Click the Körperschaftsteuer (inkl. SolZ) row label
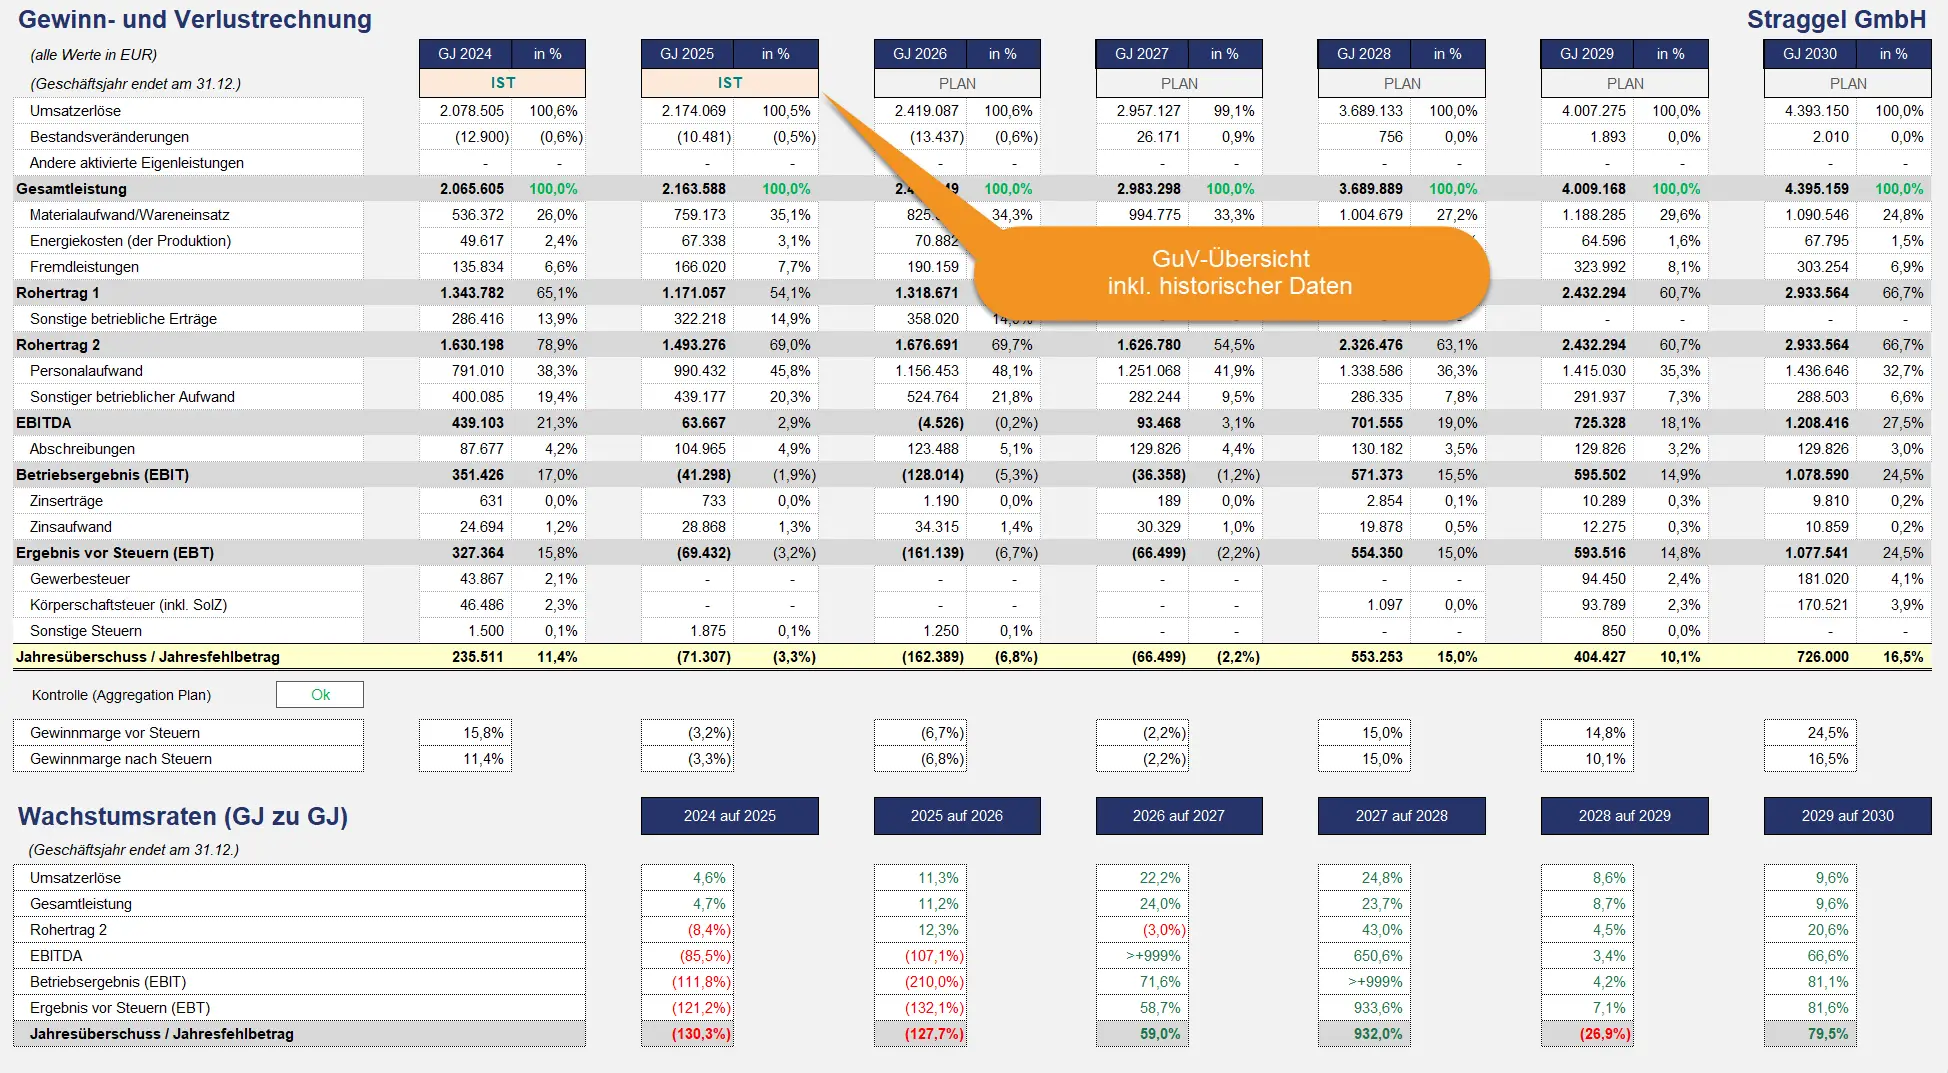Viewport: 1948px width, 1073px height. click(x=128, y=605)
